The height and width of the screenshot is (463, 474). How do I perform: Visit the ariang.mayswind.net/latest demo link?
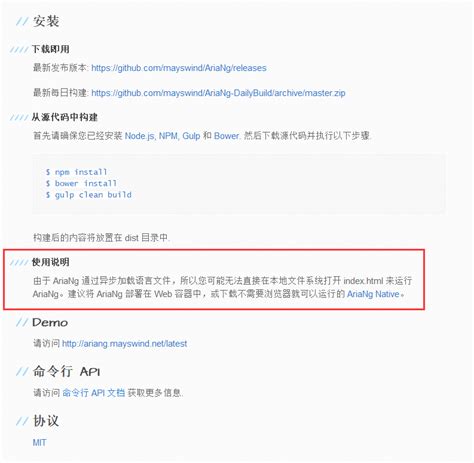(125, 344)
